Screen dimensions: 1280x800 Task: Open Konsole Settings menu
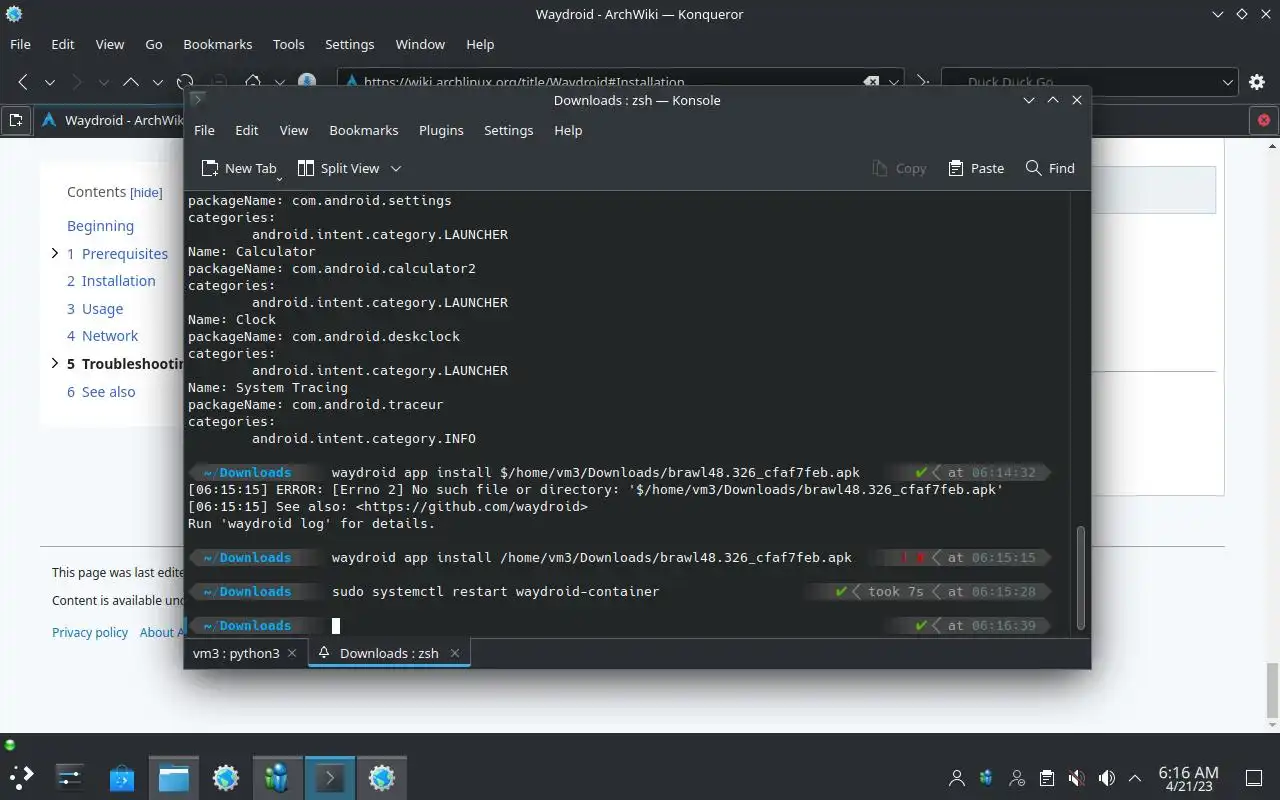point(508,130)
